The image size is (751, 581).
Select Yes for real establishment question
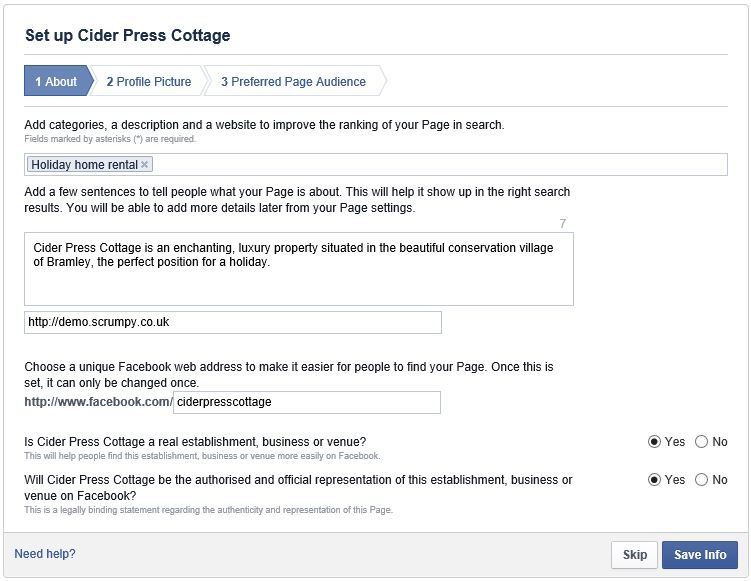click(655, 442)
